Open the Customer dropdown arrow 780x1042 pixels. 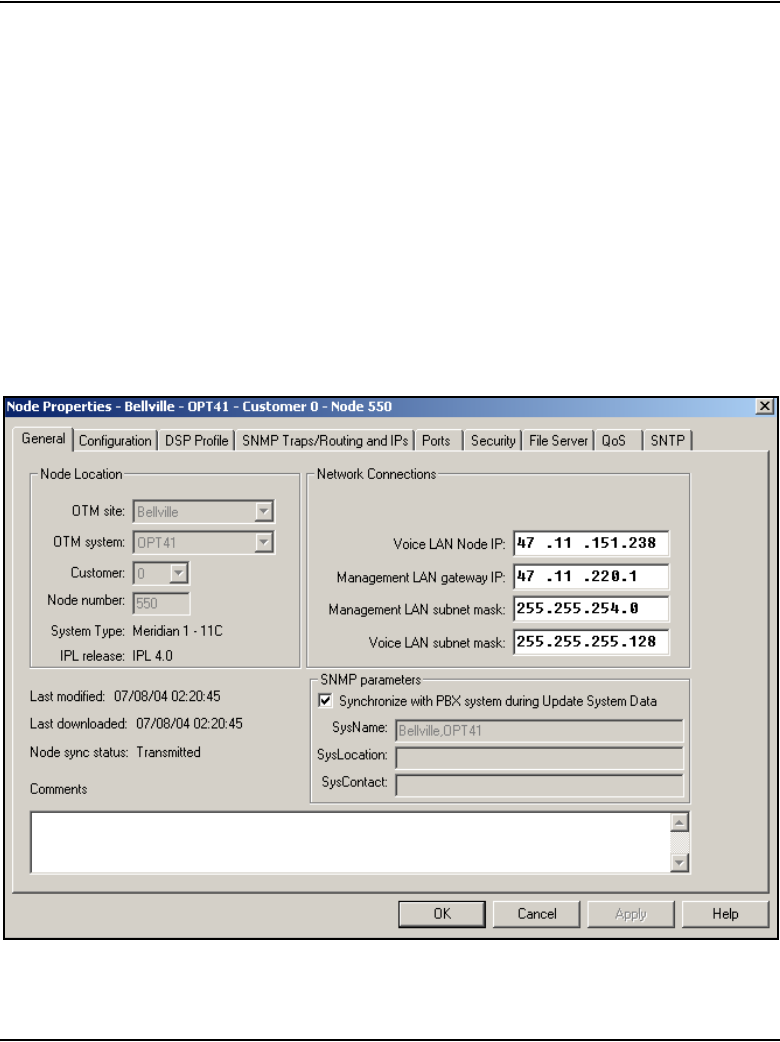click(179, 573)
